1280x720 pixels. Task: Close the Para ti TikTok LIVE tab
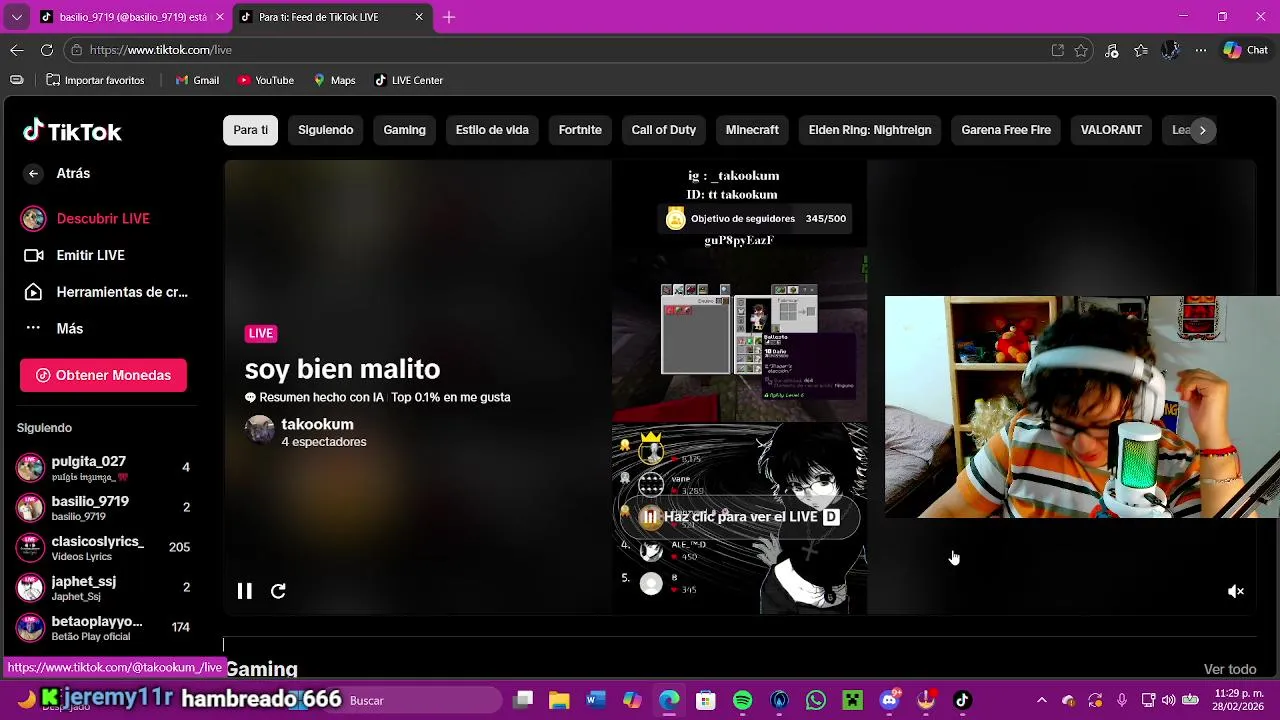pyautogui.click(x=419, y=17)
